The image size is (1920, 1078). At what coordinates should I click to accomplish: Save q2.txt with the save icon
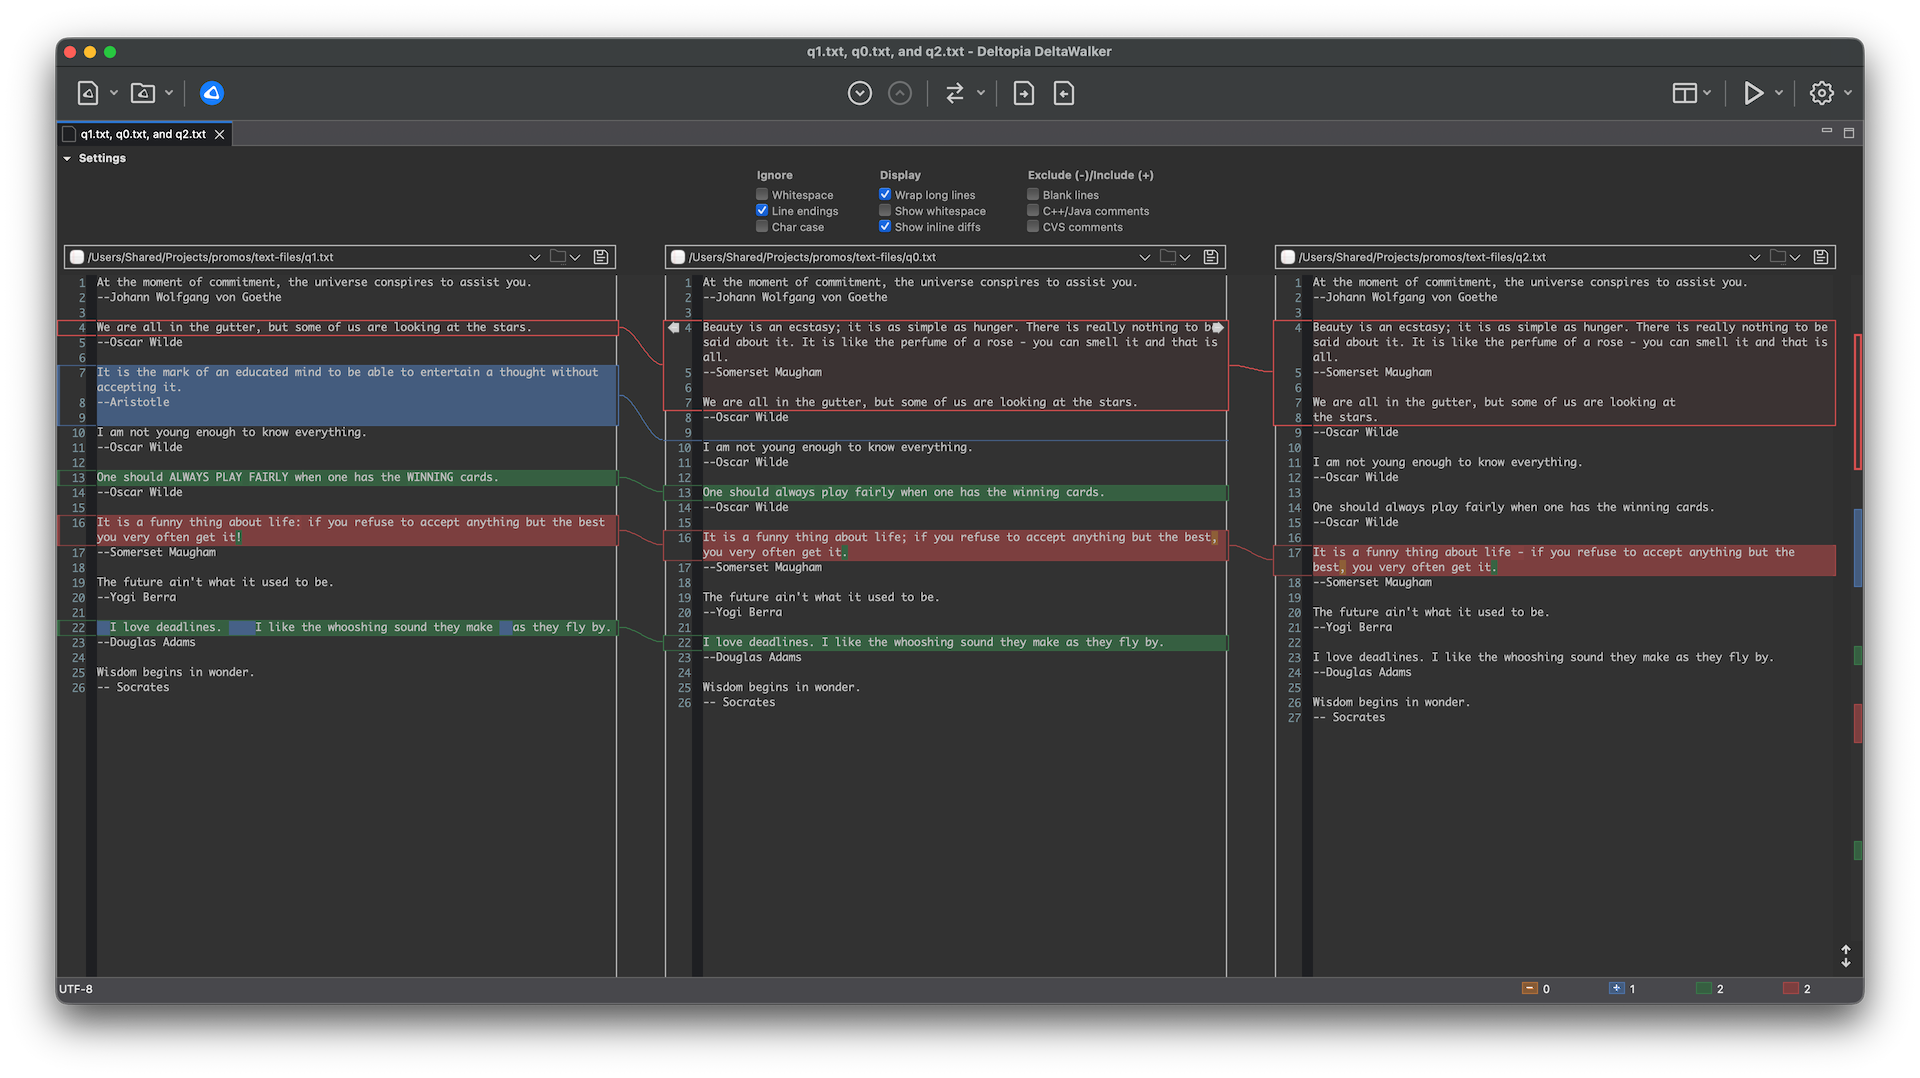(x=1821, y=257)
